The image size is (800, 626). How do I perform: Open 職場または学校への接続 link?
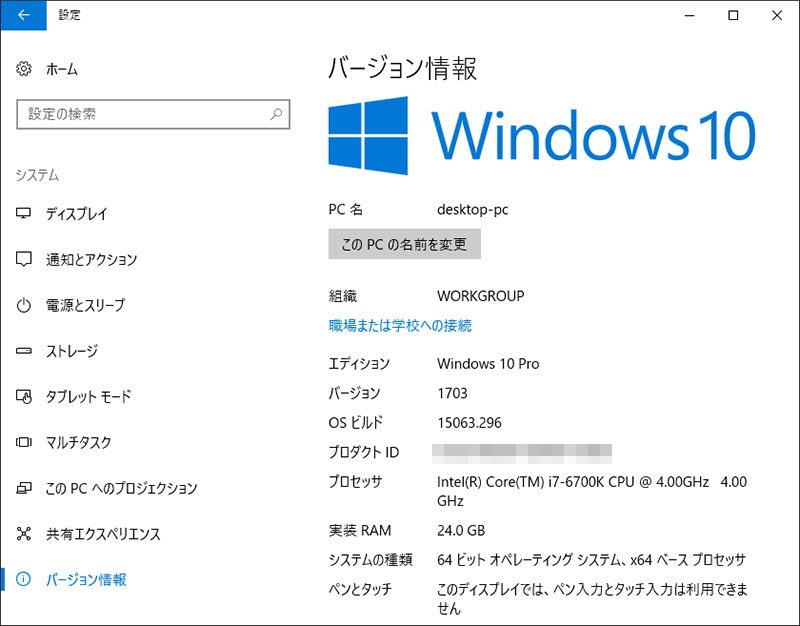(400, 325)
